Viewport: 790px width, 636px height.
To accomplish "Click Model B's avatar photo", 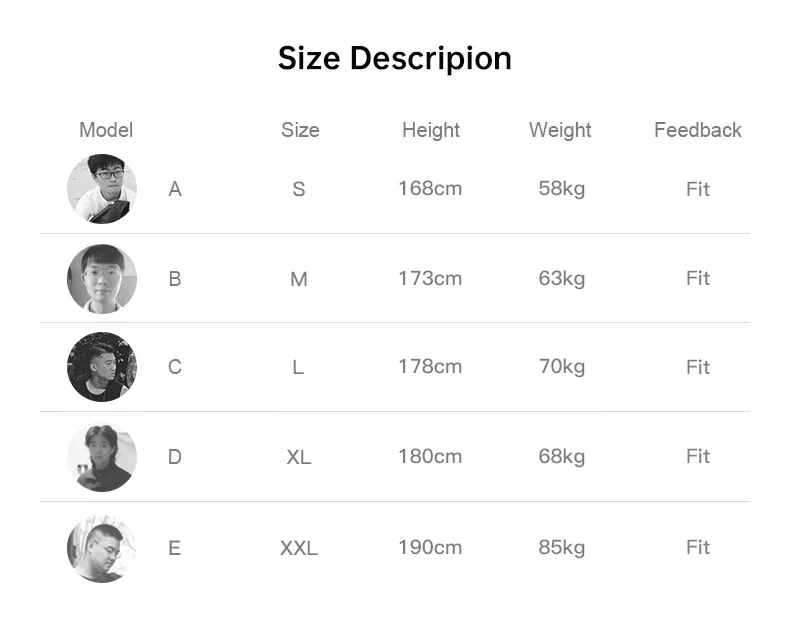I will pyautogui.click(x=102, y=278).
